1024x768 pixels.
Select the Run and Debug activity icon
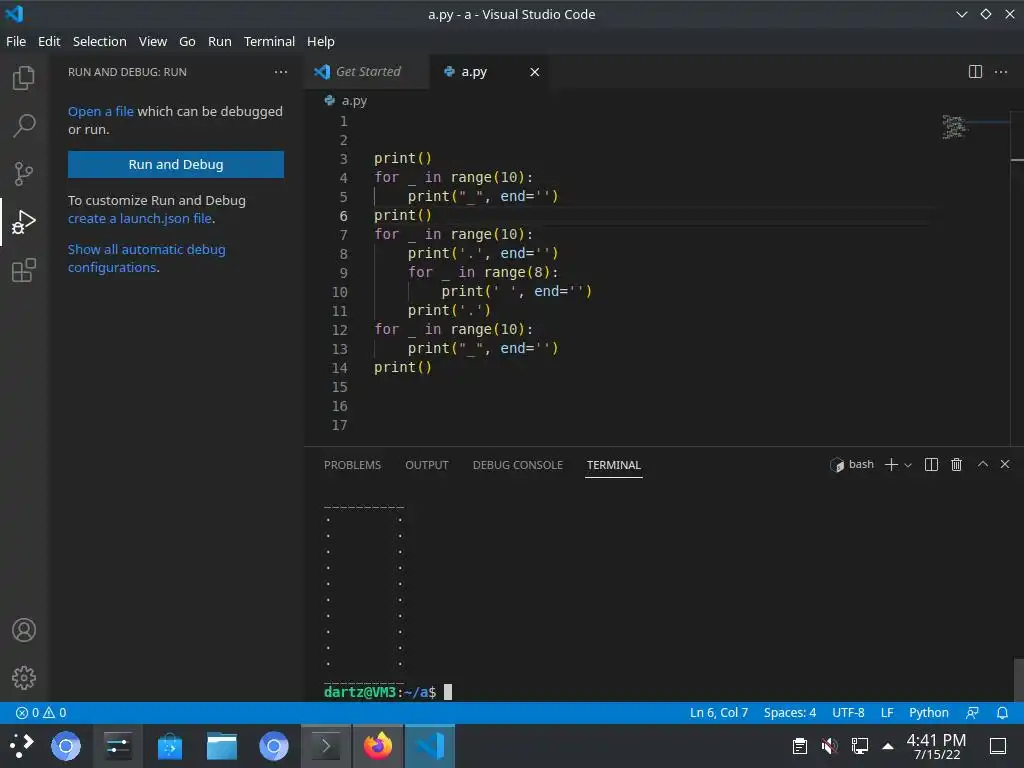click(x=24, y=222)
